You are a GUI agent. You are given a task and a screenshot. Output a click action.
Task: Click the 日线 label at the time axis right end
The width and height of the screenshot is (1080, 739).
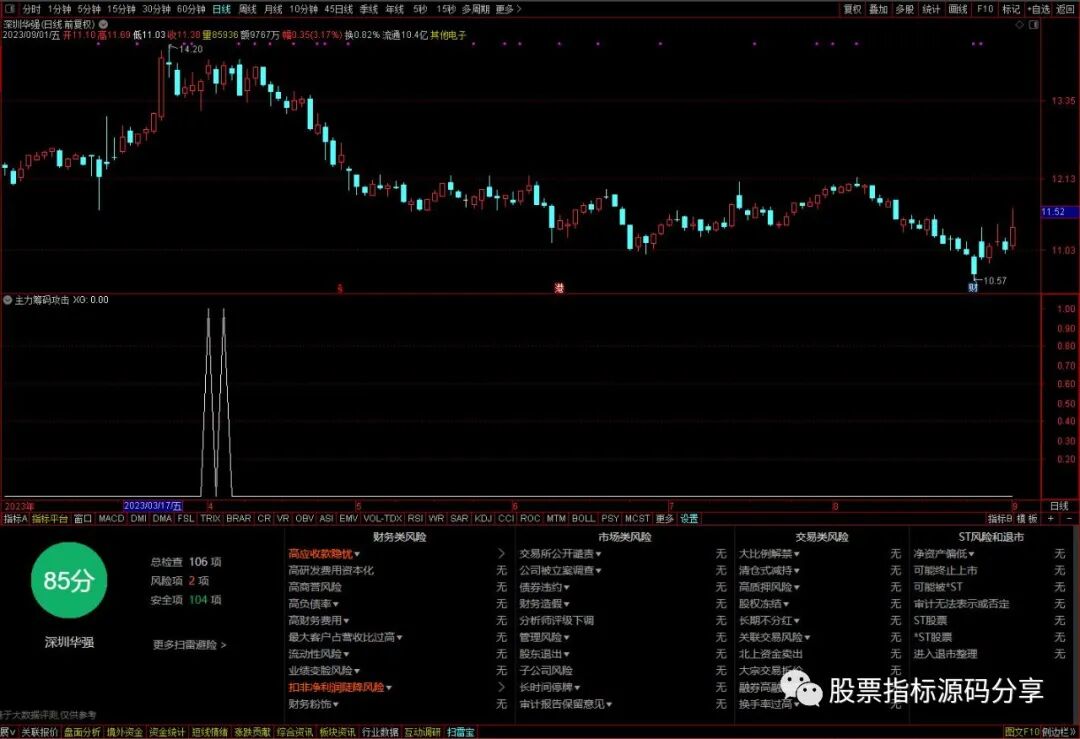click(1059, 506)
